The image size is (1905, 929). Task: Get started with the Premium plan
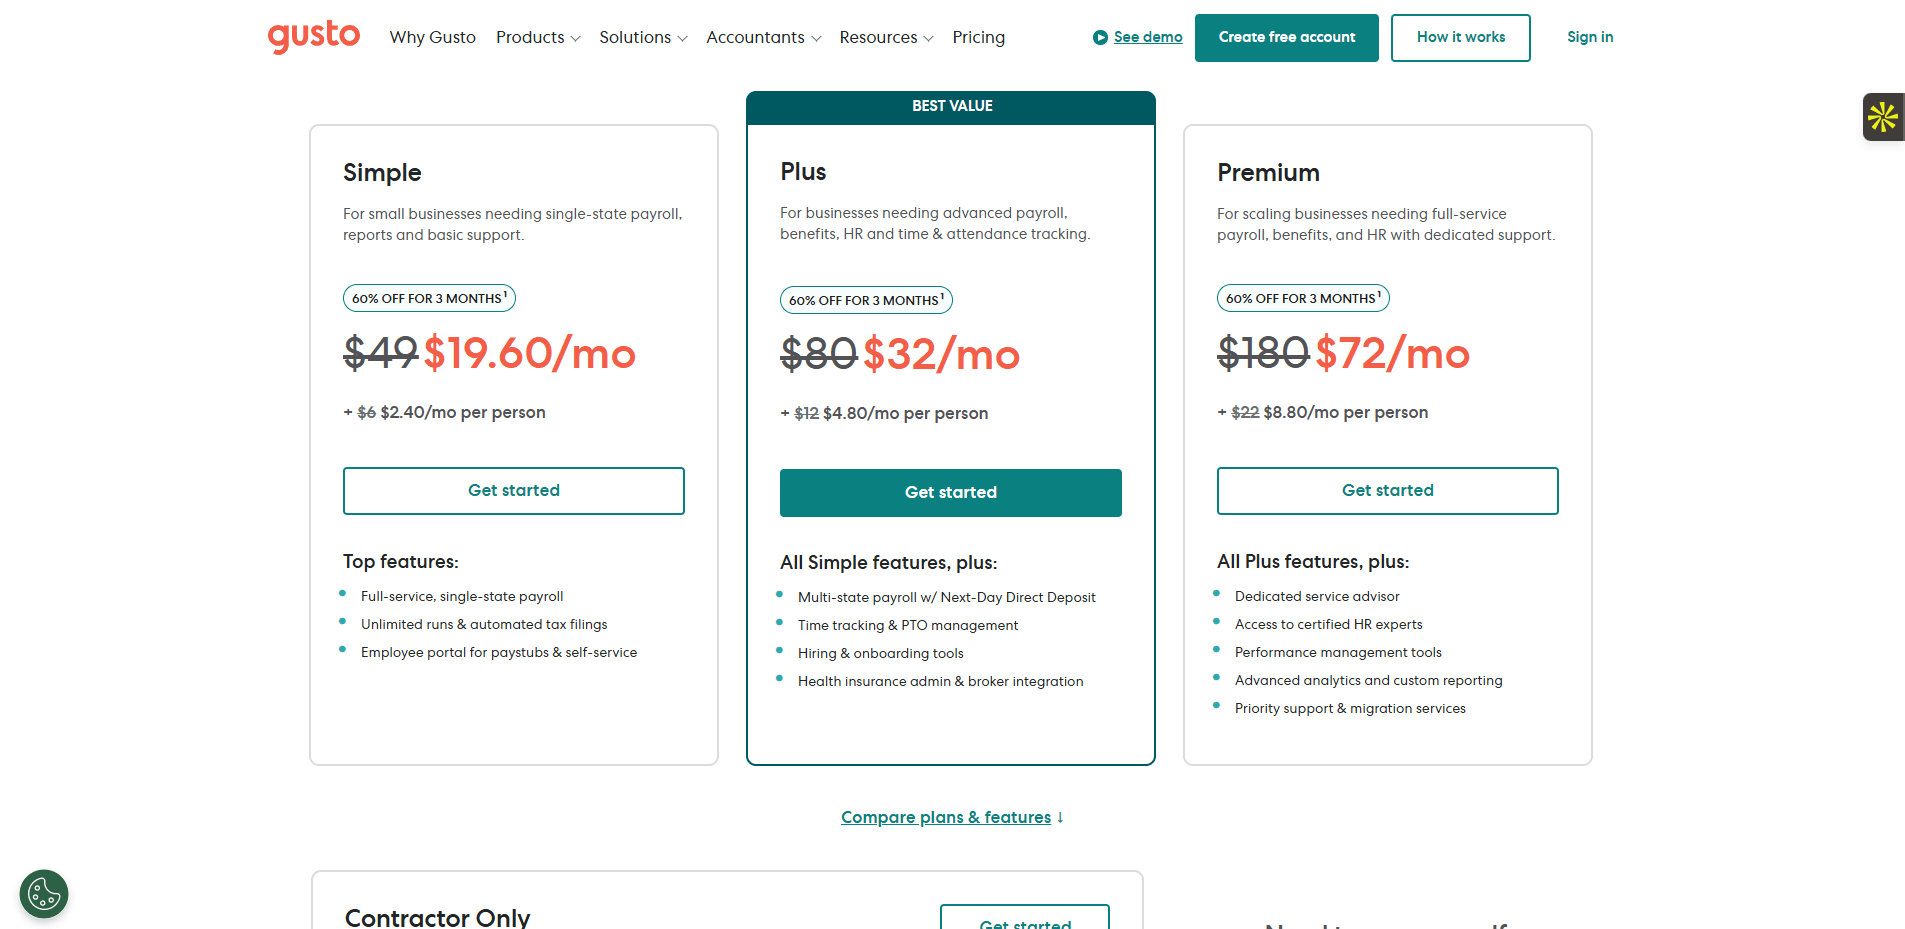pos(1387,490)
